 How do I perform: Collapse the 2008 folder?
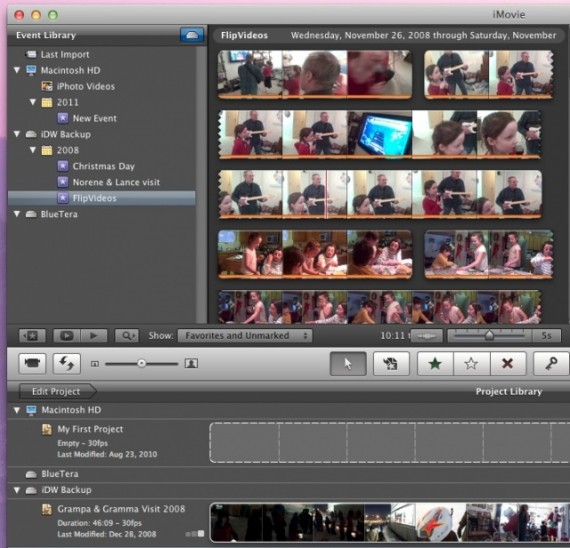click(x=33, y=150)
